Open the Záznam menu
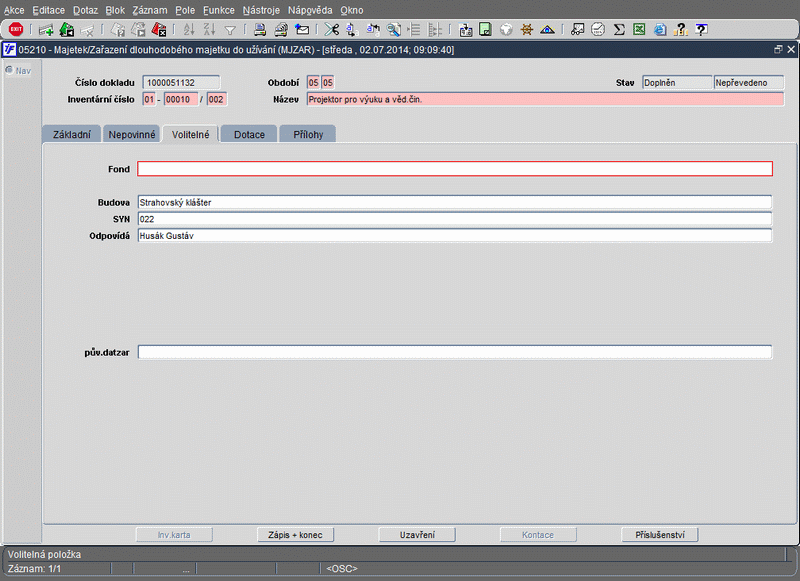Image resolution: width=800 pixels, height=581 pixels. pyautogui.click(x=149, y=10)
